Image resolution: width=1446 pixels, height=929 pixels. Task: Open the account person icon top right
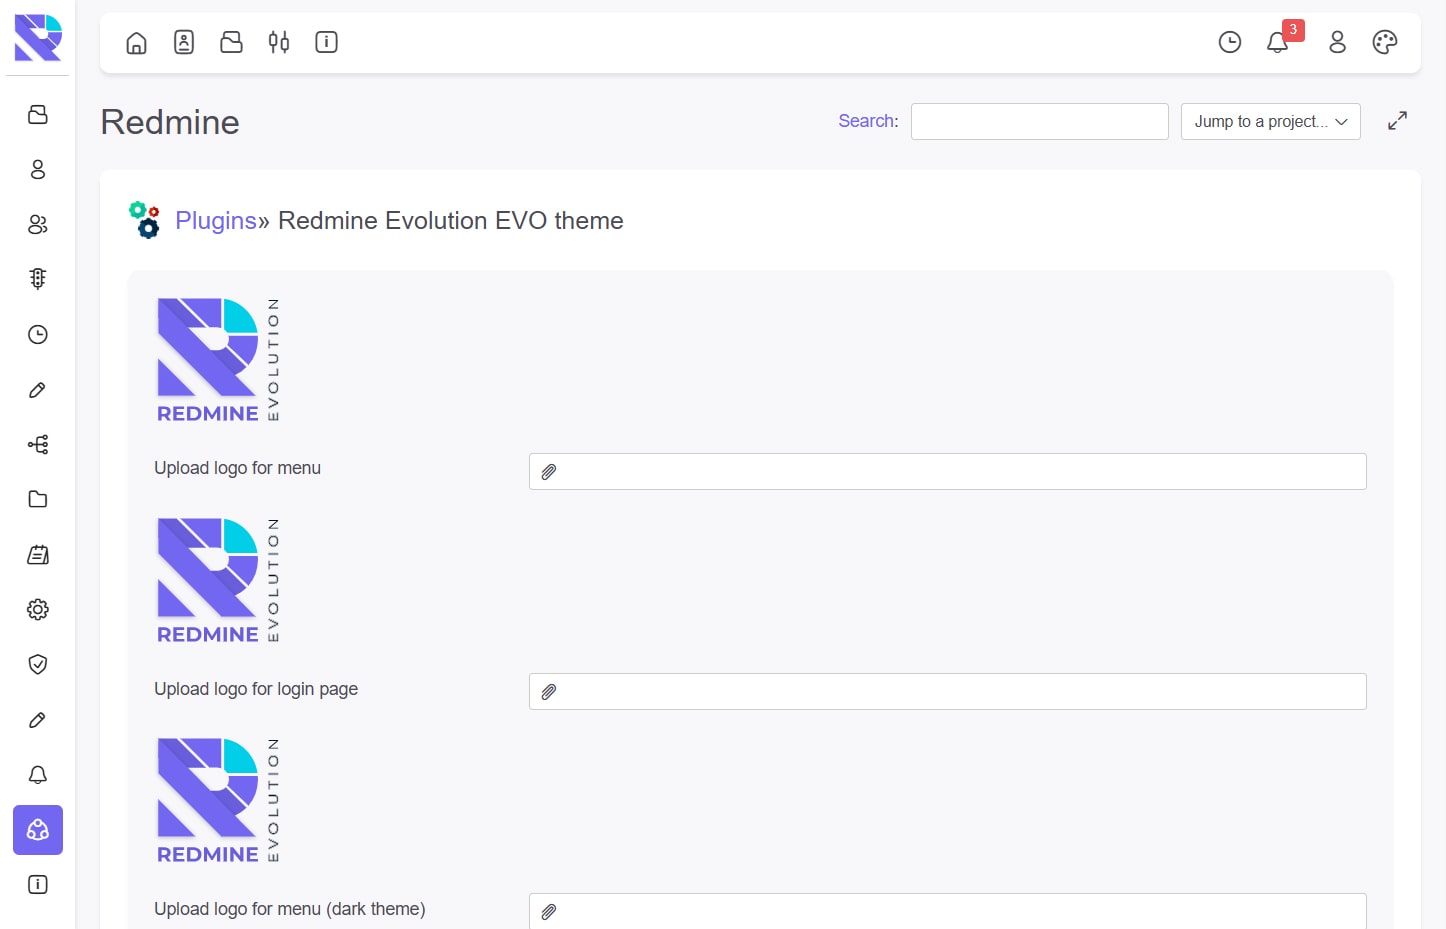click(x=1337, y=43)
